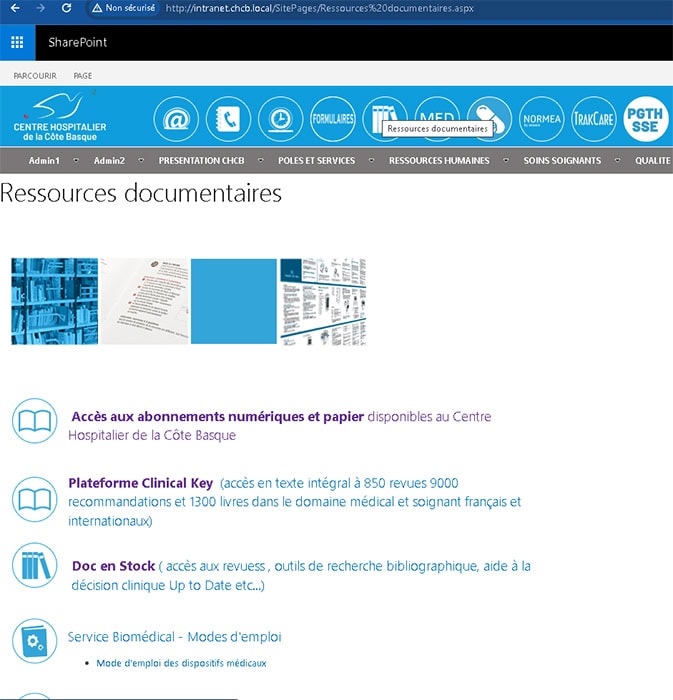Open the Plateforme Clinical Key link
The height and width of the screenshot is (700, 673).
[x=140, y=483]
